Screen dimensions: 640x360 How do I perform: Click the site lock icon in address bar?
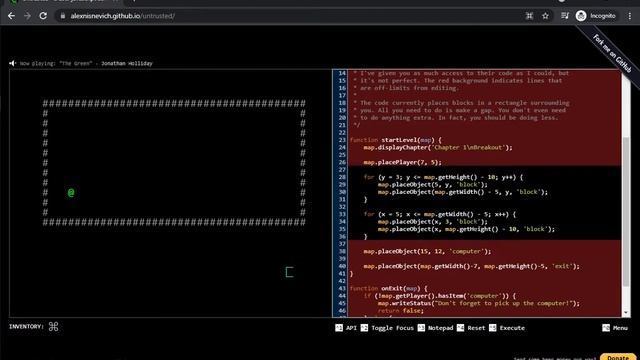coord(62,16)
